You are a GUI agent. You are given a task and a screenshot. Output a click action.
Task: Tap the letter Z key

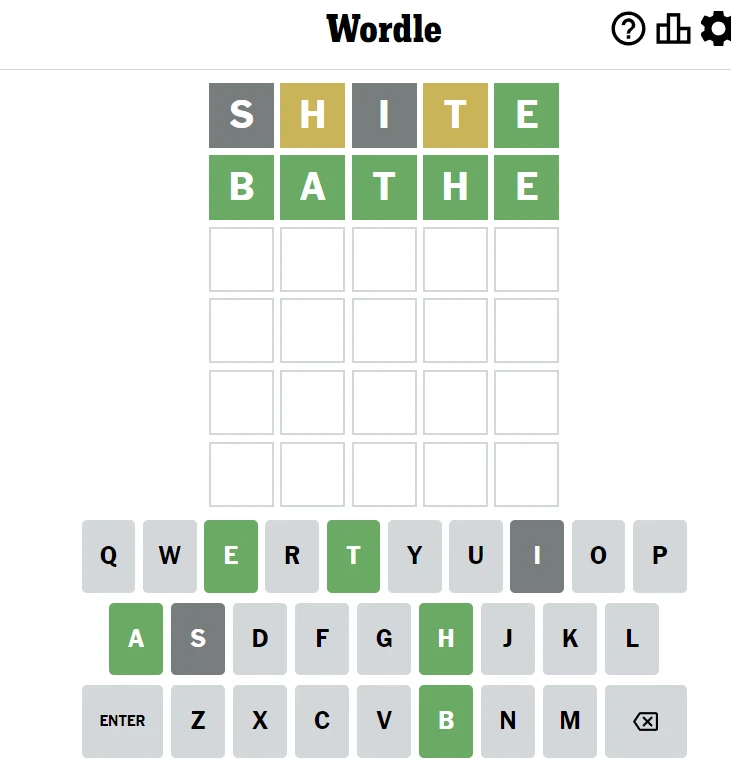(198, 720)
